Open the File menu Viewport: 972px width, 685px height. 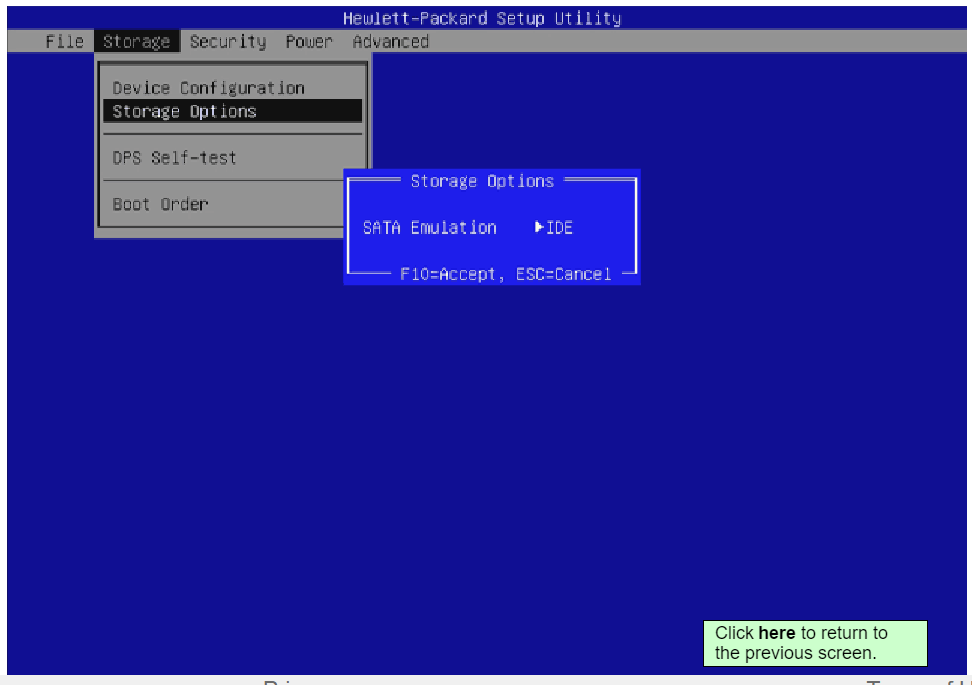(64, 42)
